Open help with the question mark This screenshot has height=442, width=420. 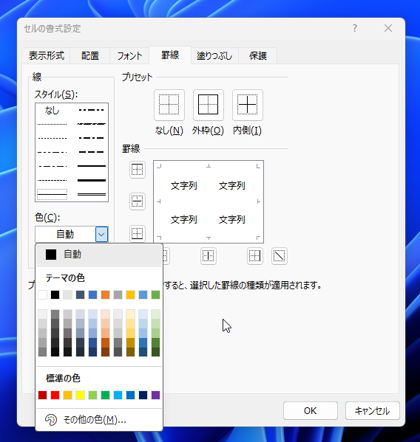coord(355,28)
